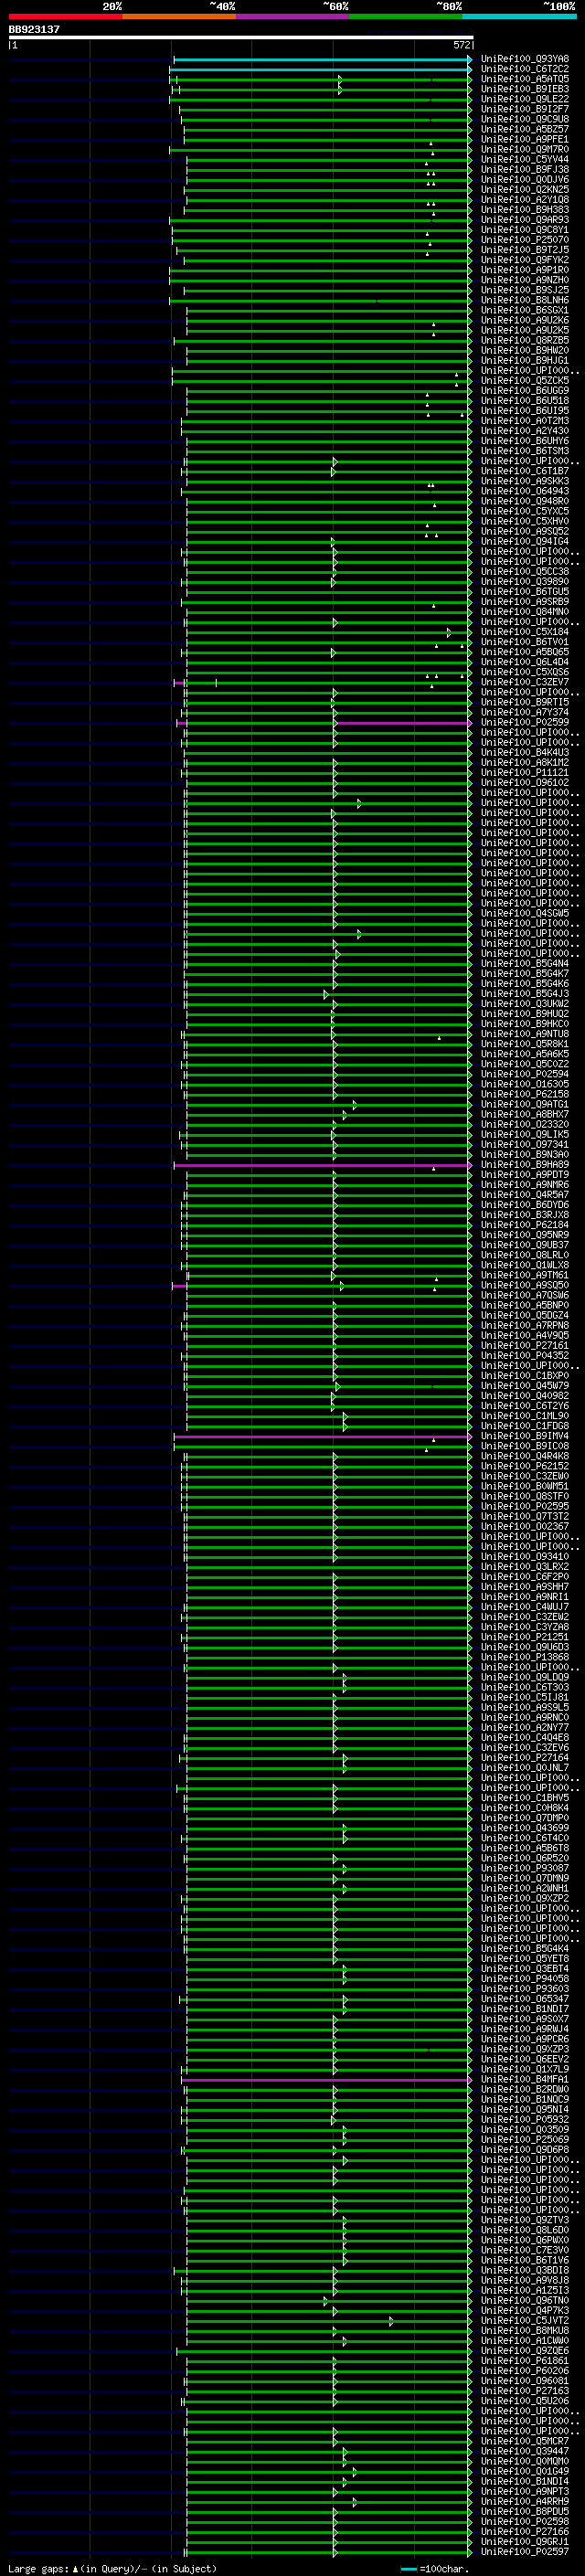The image size is (585, 2576).
Task: Select UniRef100_Q8RZB5 entry
Action: coord(525,340)
